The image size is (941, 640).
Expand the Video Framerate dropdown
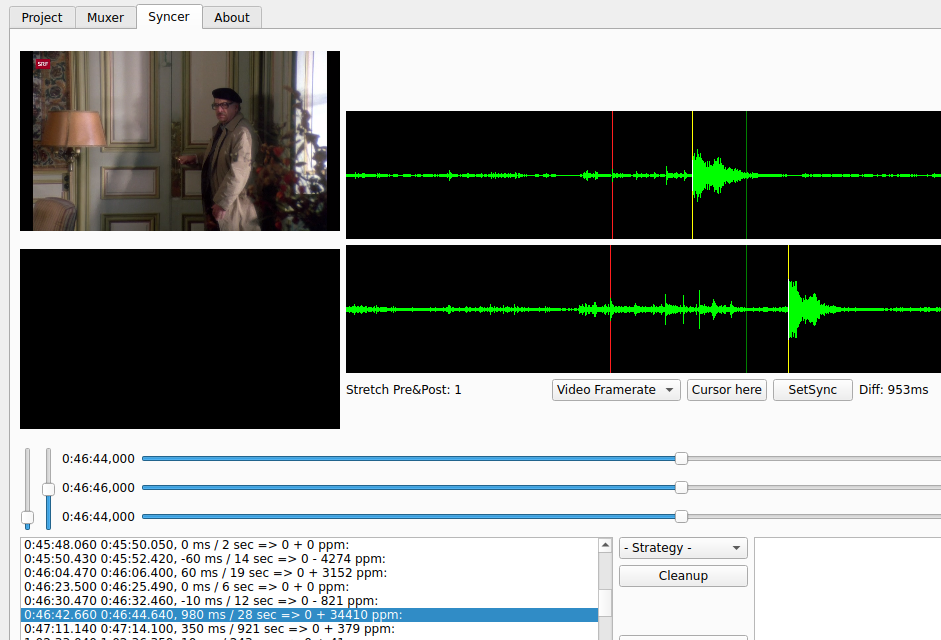coord(615,390)
